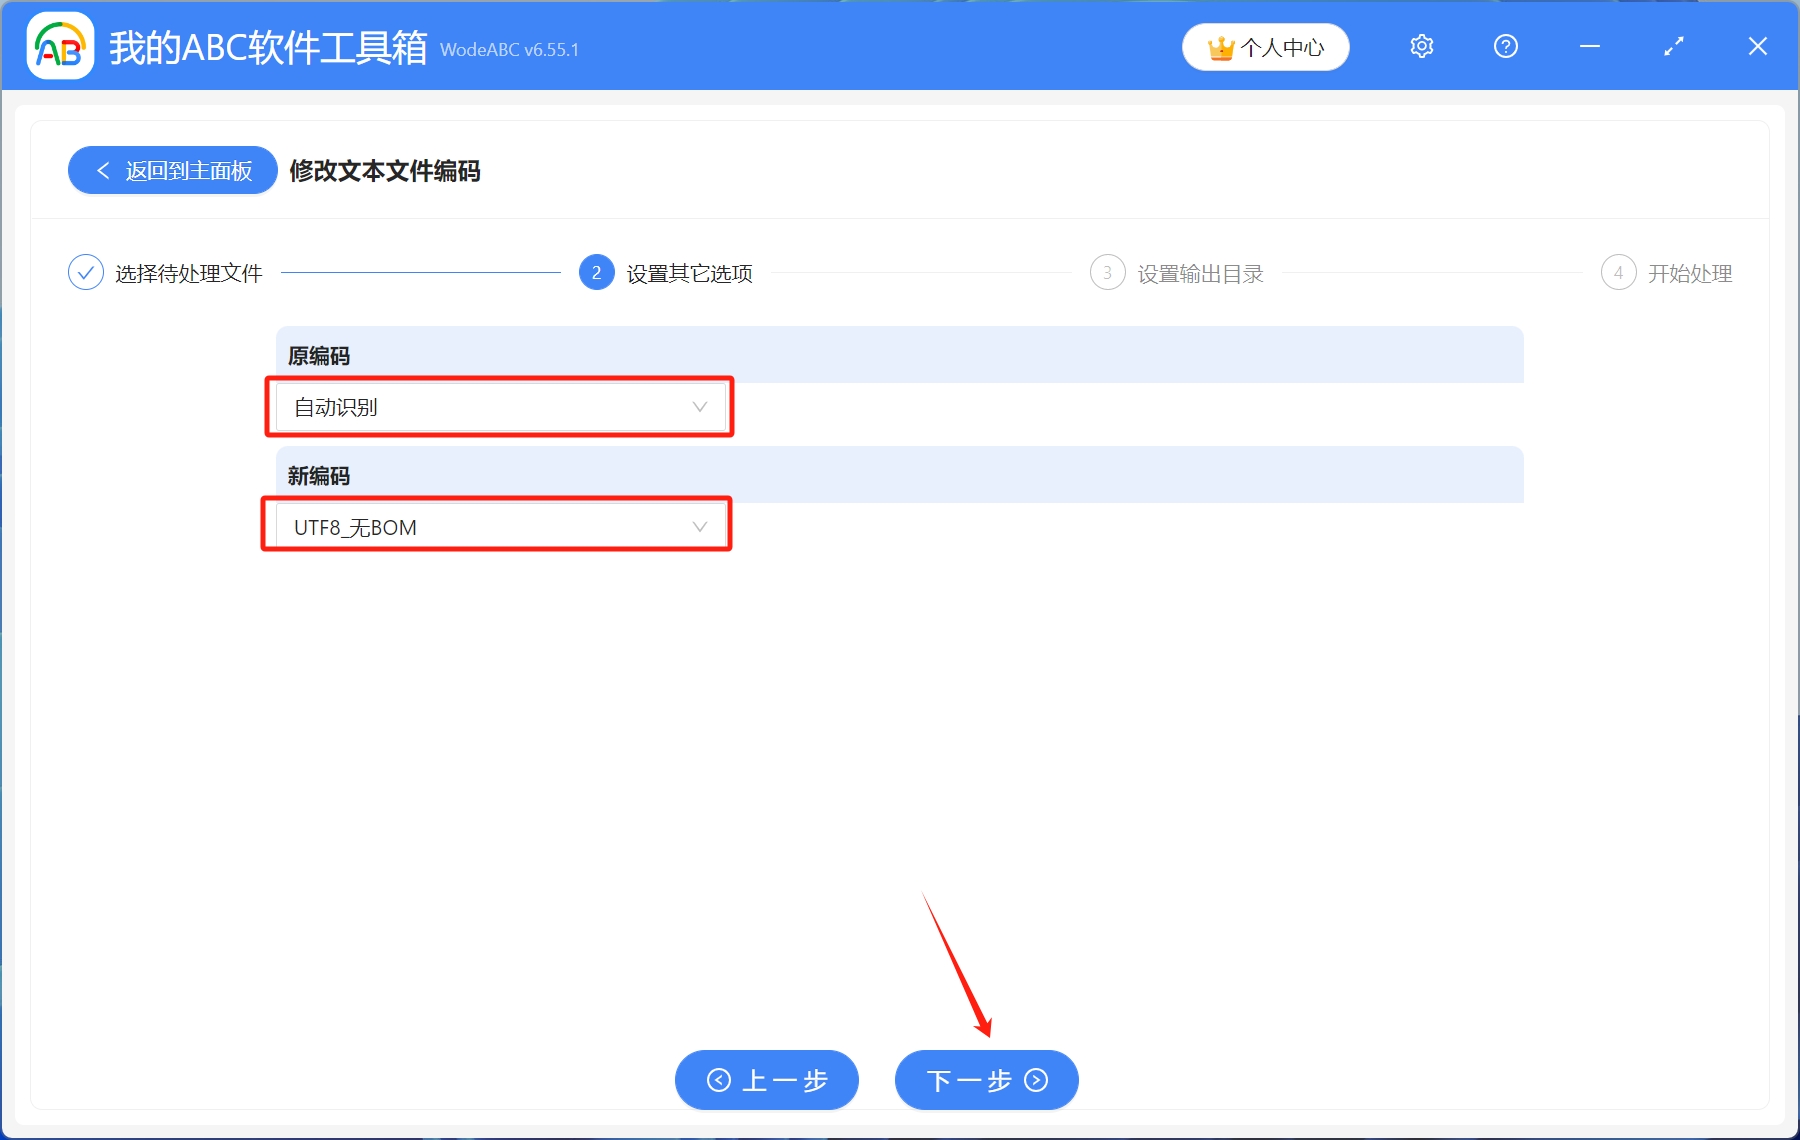The width and height of the screenshot is (1800, 1140).
Task: Open the 原编码 dropdown showing 自动识别
Action: point(498,407)
